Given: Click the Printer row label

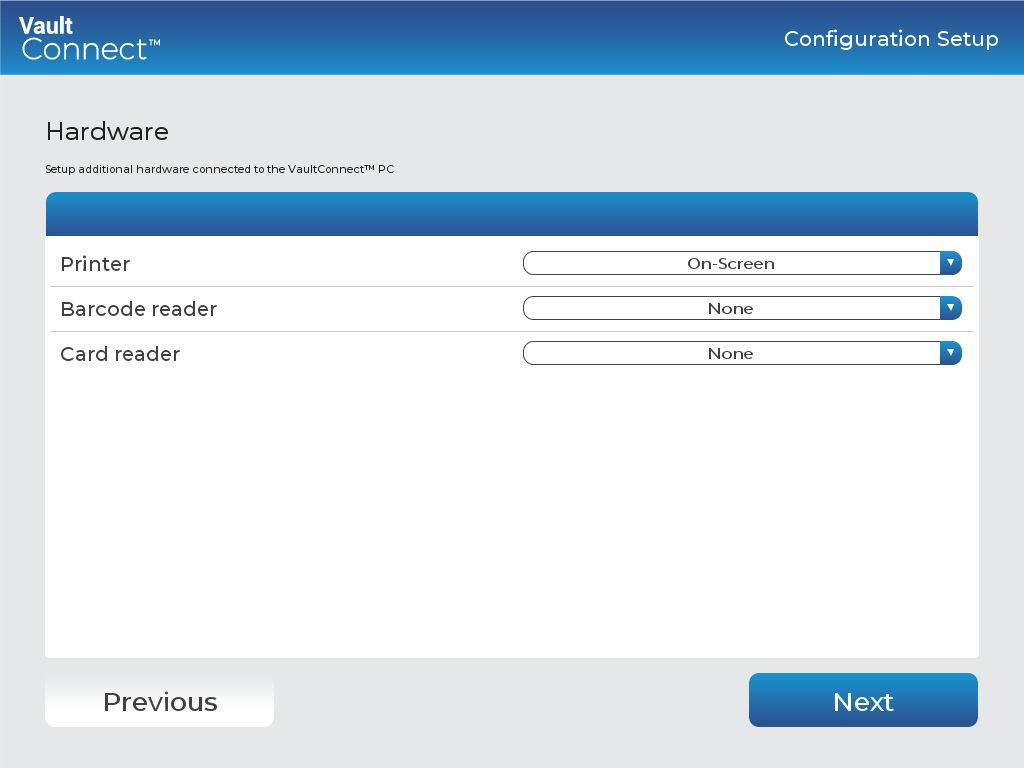Looking at the screenshot, I should click(x=95, y=264).
